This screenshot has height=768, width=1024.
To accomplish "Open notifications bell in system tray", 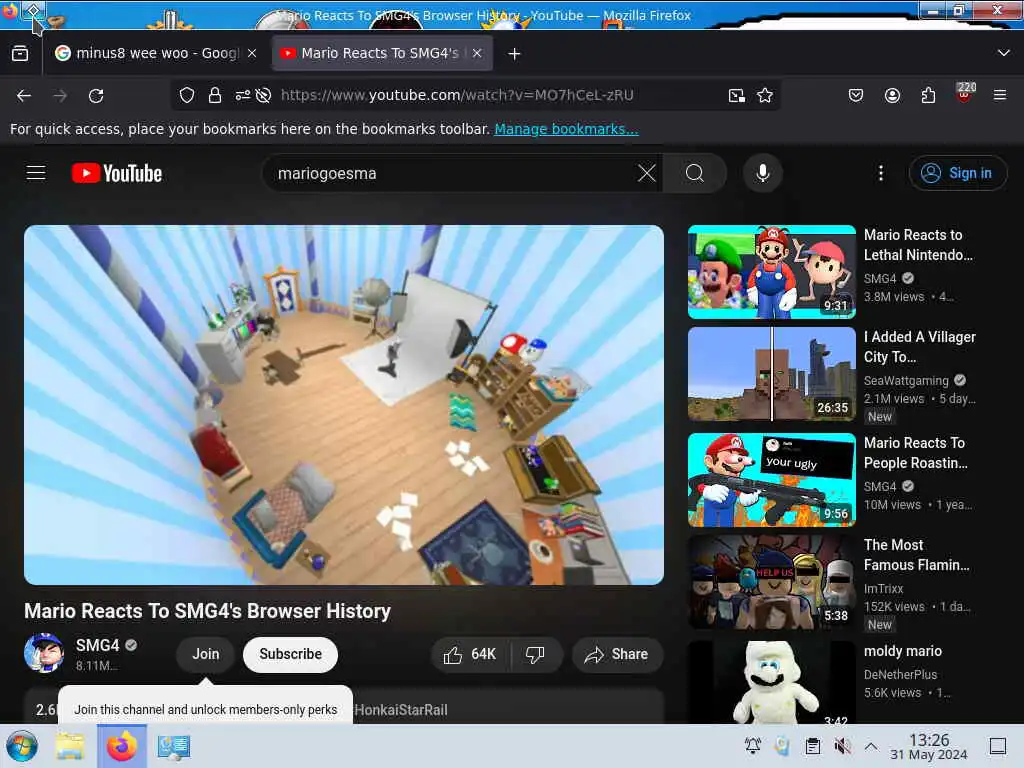I will pos(753,746).
